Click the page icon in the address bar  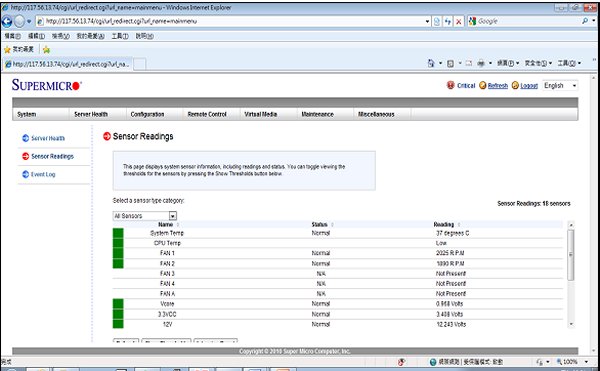[x=40, y=21]
